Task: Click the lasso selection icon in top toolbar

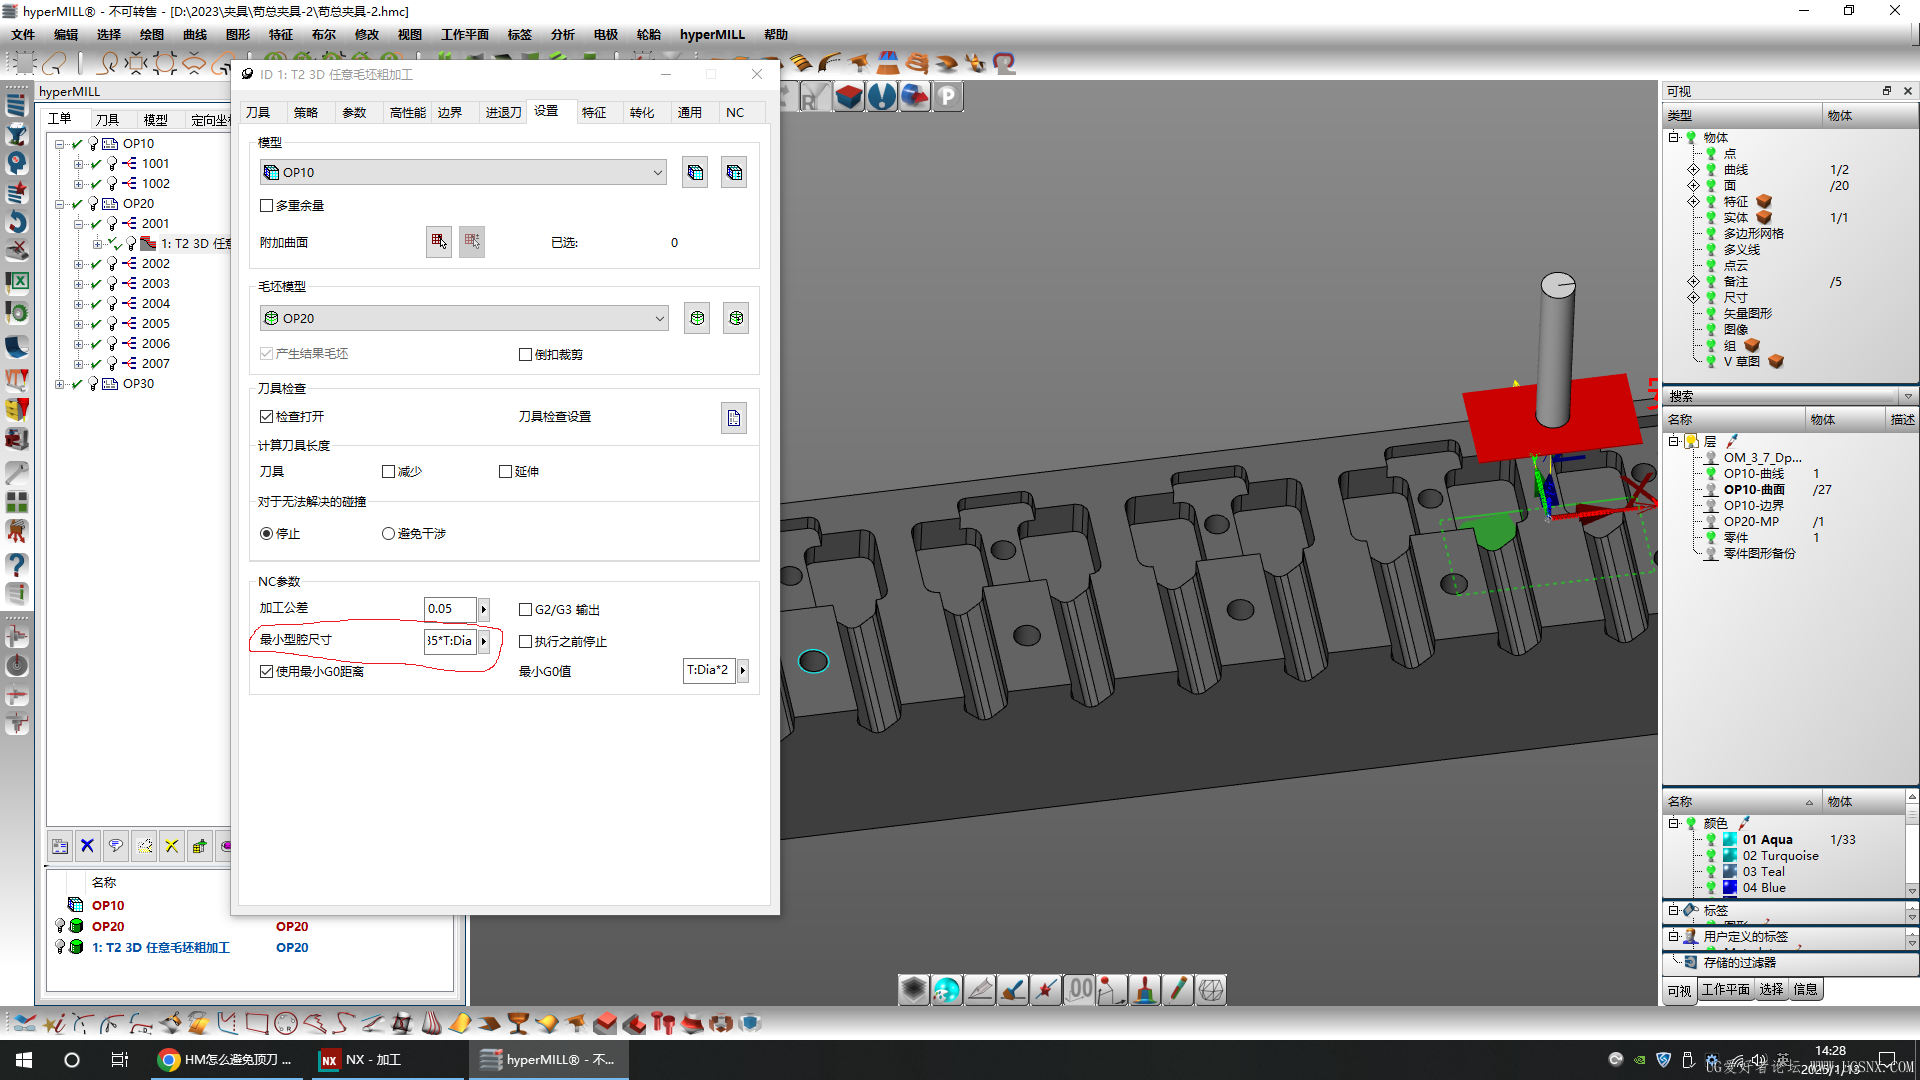Action: click(x=55, y=63)
